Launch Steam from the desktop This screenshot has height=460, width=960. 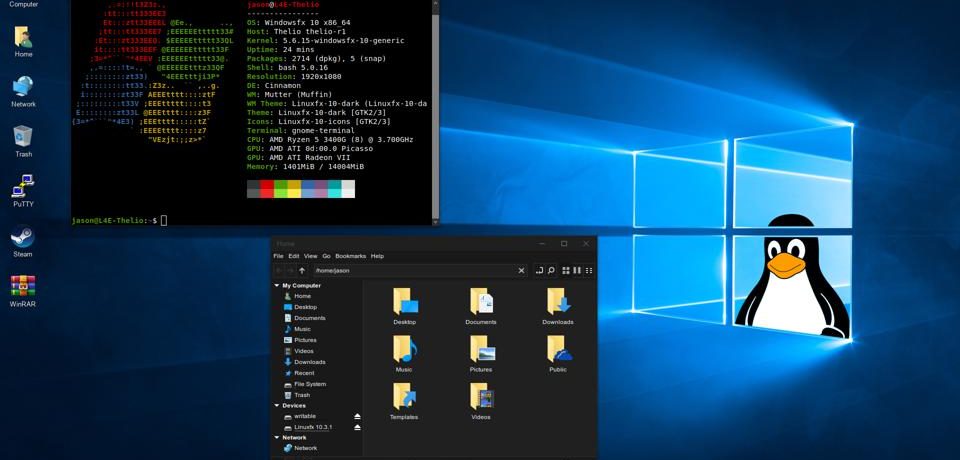[23, 241]
